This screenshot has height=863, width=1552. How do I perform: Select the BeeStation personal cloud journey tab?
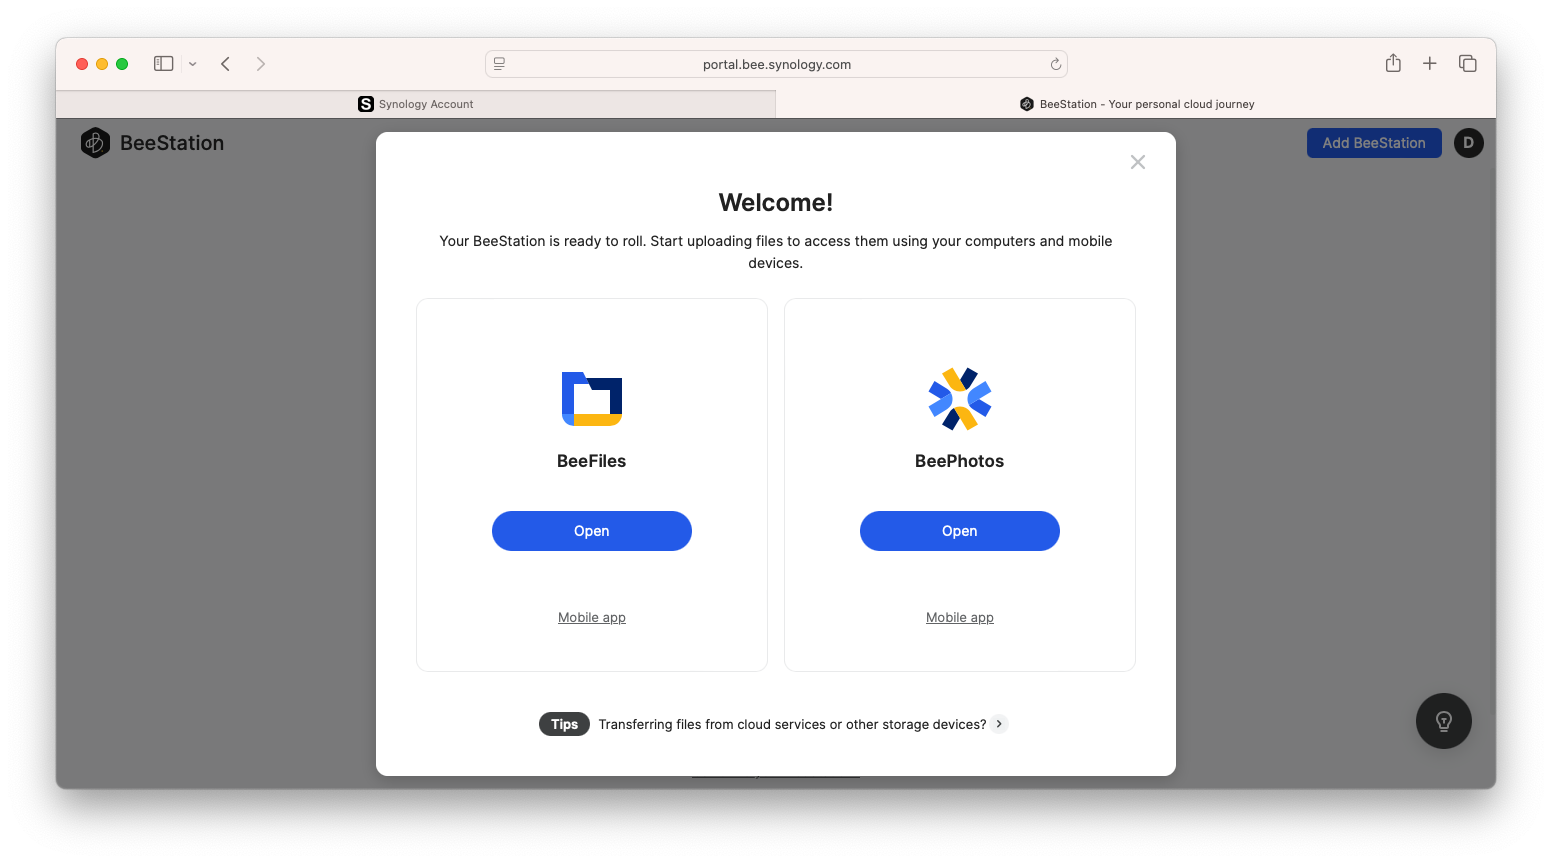coord(1136,104)
